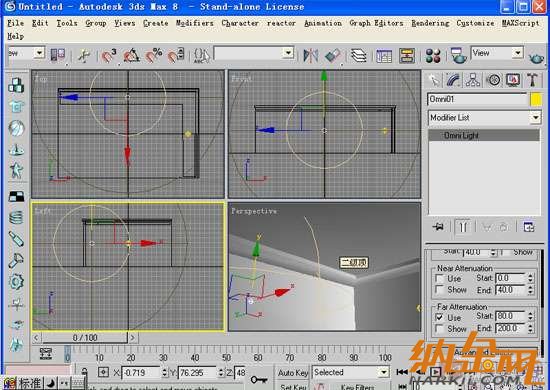Open the Curve Editor icon

[x=384, y=55]
